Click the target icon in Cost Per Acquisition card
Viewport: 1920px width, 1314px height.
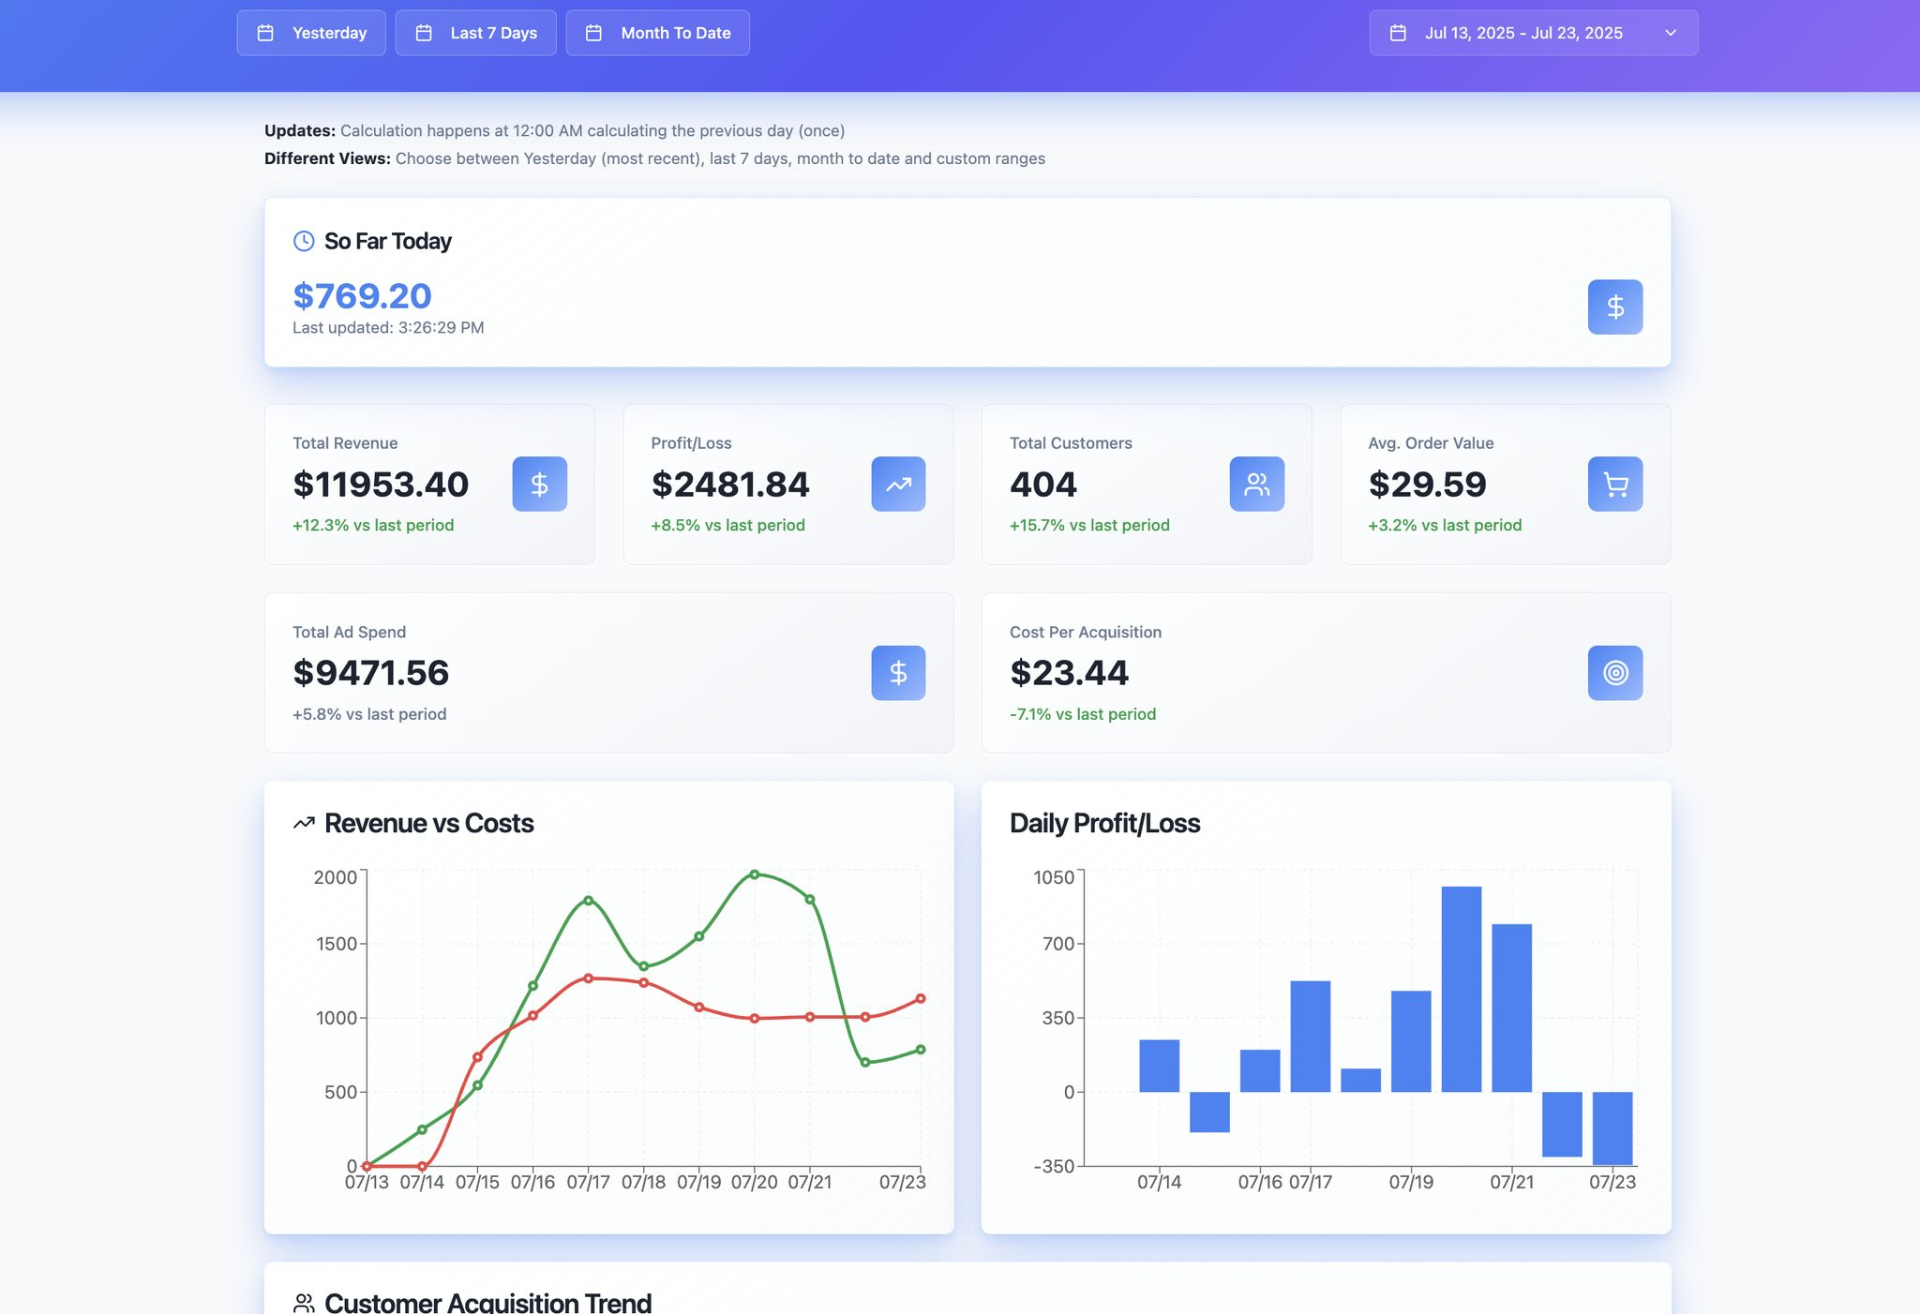click(x=1615, y=673)
